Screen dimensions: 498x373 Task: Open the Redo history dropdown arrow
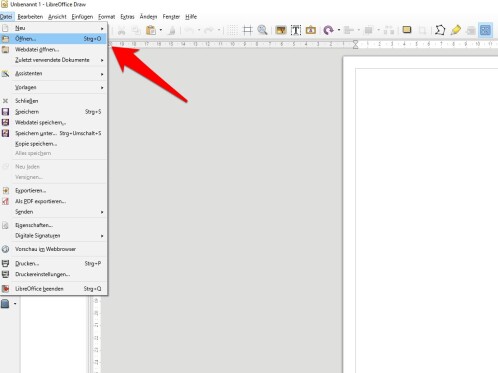[219, 30]
